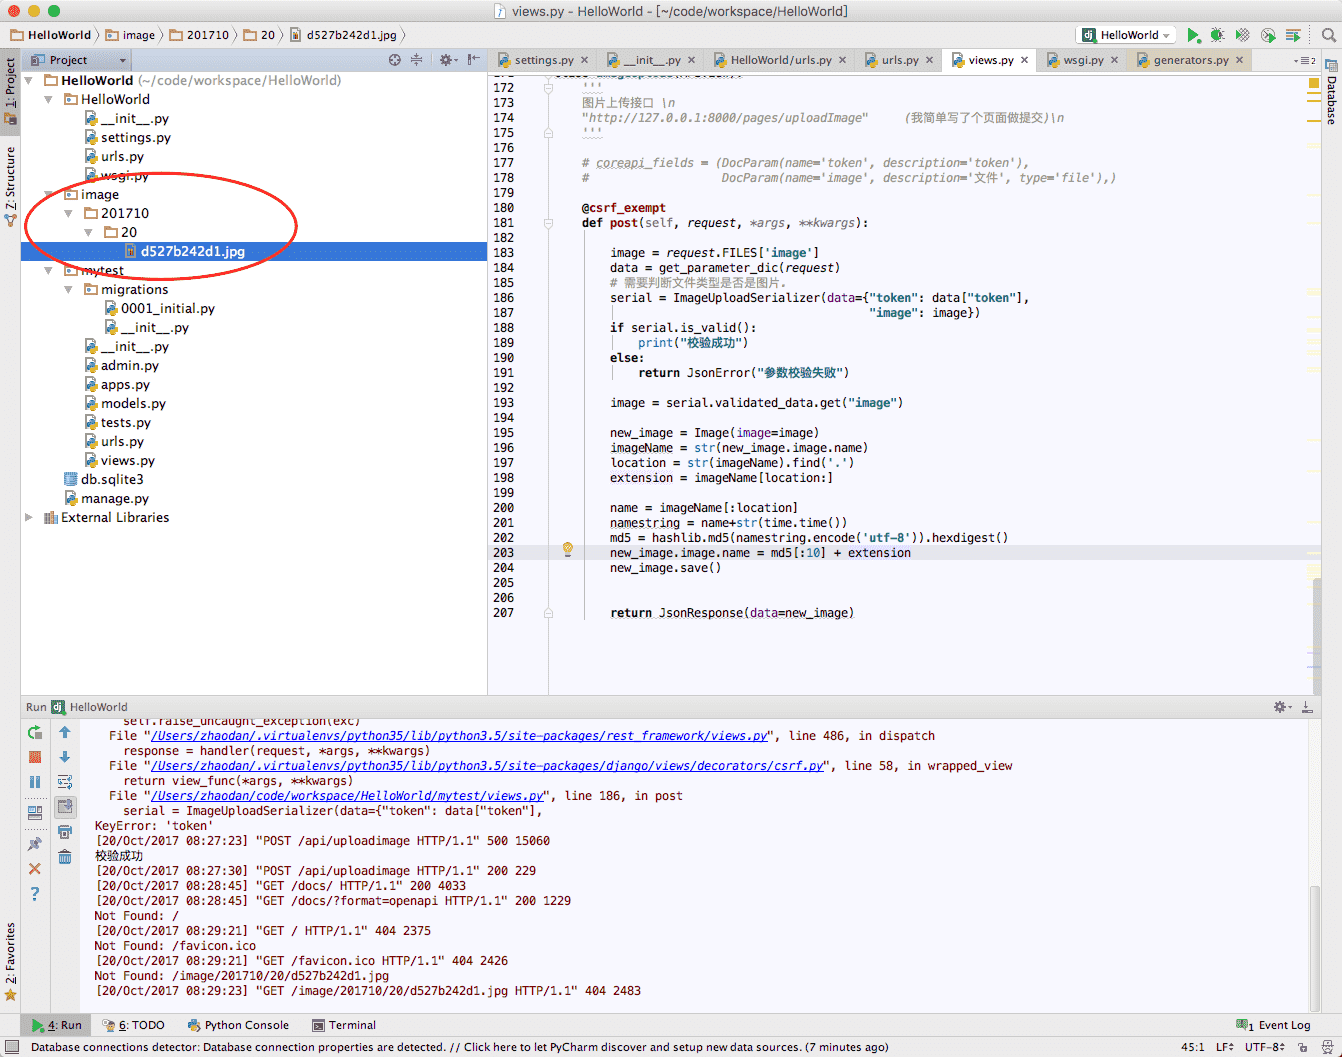Click the code fold marker on line 181
Viewport: 1342px width, 1057px height.
pos(548,223)
